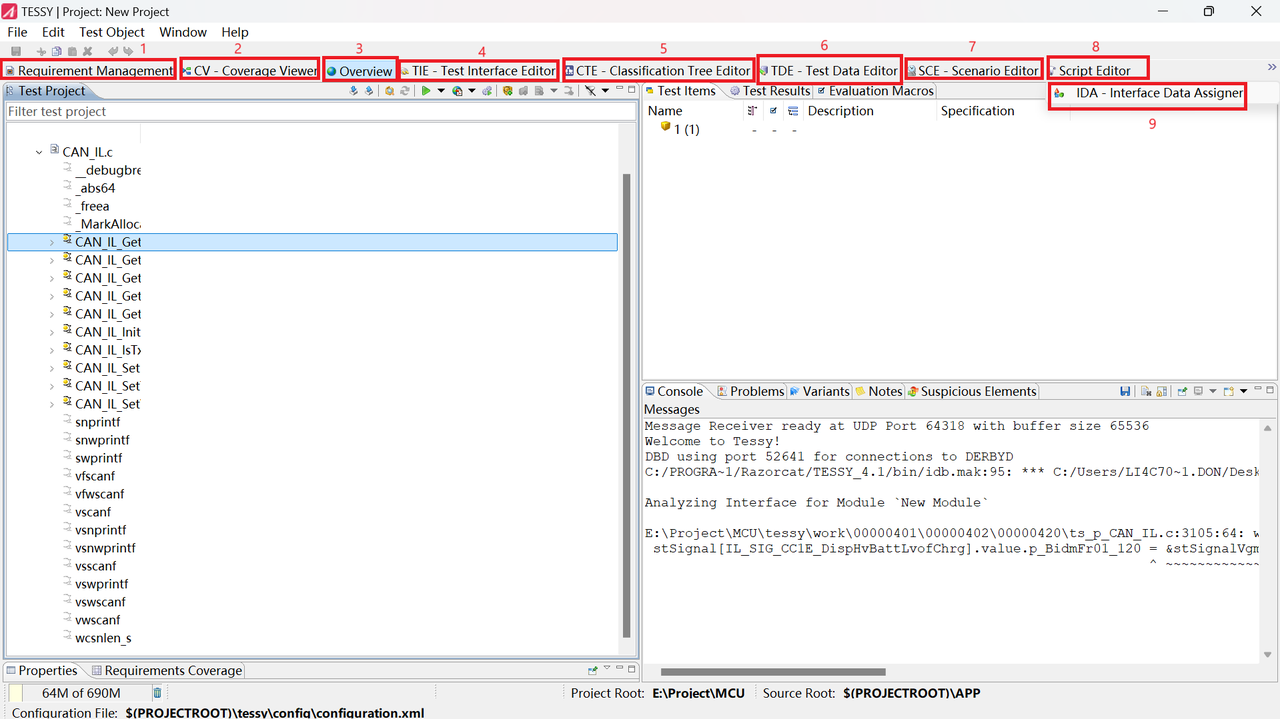Viewport: 1280px width, 719px height.
Task: Click the Save icon in the main toolbar
Action: (x=16, y=51)
